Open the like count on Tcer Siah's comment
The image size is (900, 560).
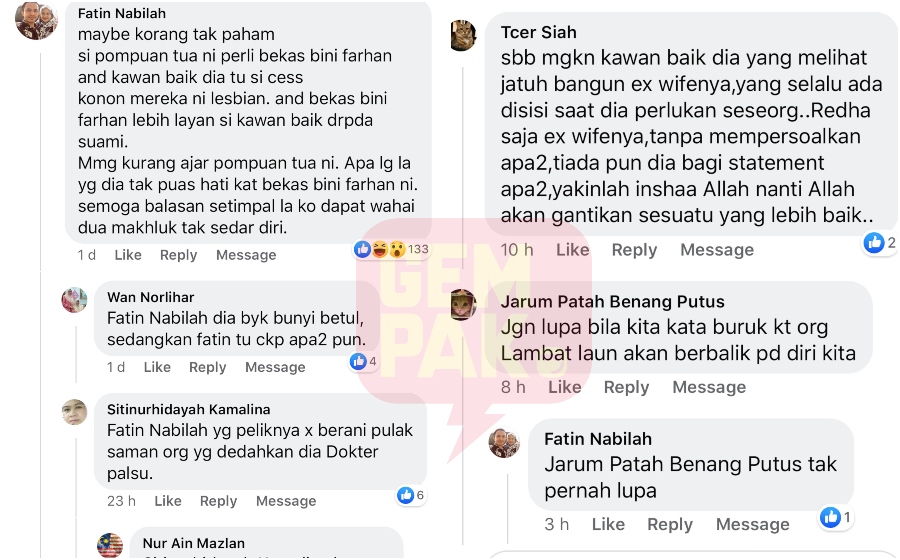pyautogui.click(x=880, y=243)
